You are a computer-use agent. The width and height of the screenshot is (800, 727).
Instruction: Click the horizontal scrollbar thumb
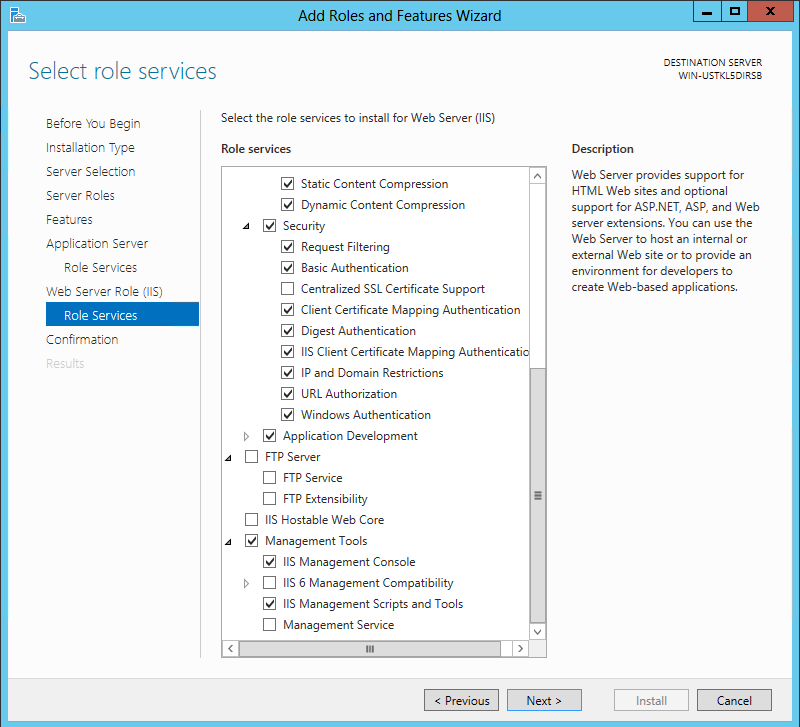pyautogui.click(x=370, y=648)
